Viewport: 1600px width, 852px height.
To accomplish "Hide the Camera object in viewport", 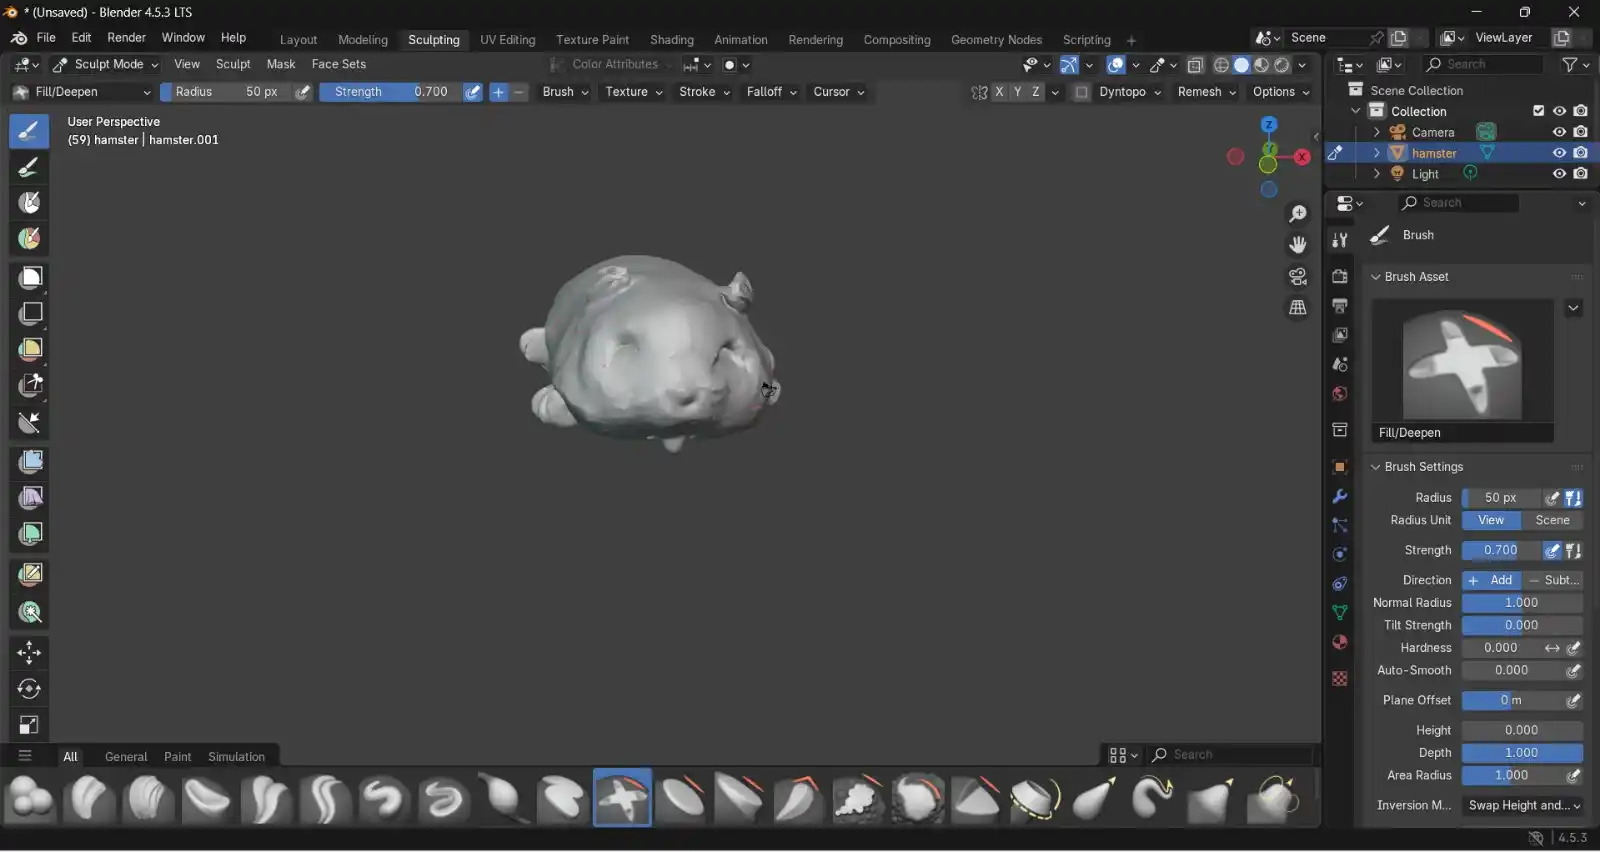I will pos(1558,132).
